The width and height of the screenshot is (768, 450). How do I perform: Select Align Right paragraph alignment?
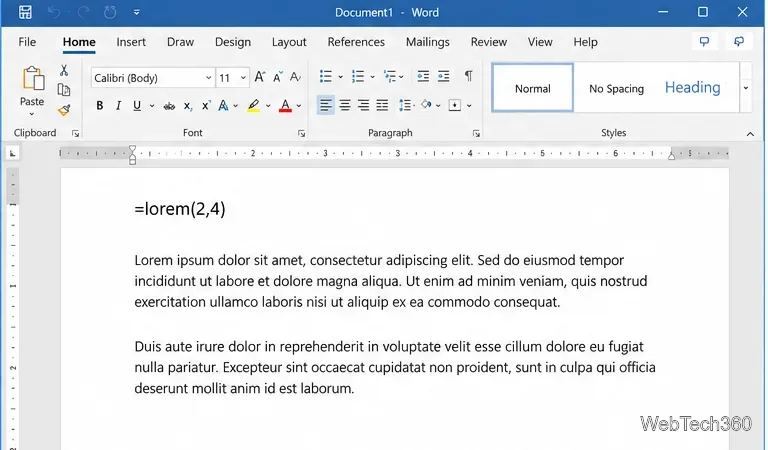[x=363, y=105]
